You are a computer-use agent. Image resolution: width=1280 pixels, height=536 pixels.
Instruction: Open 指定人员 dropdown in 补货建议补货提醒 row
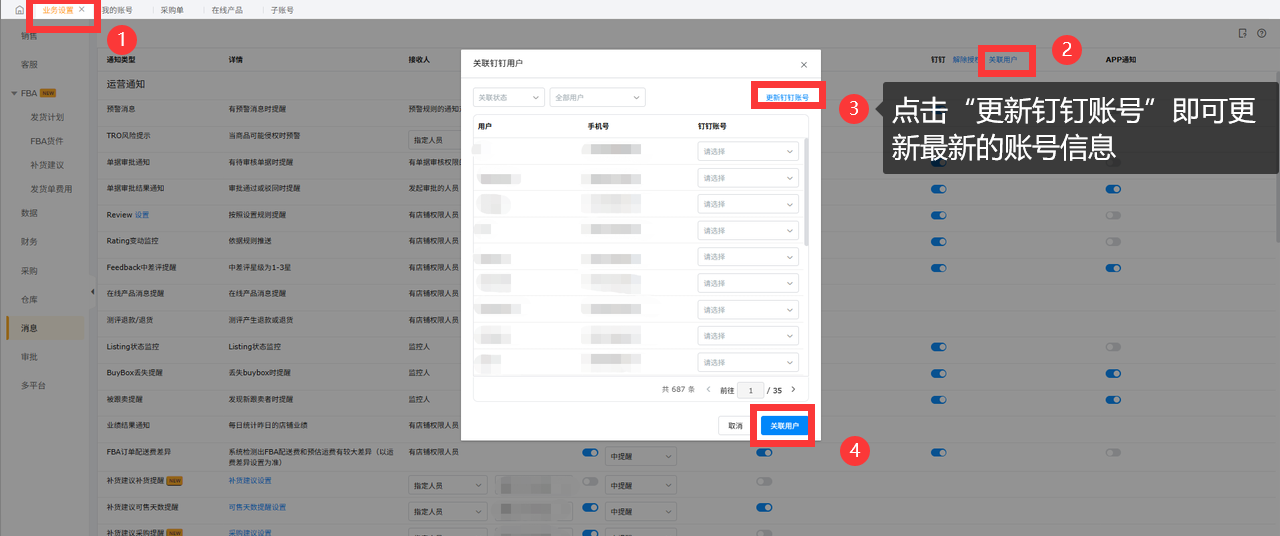click(x=448, y=484)
